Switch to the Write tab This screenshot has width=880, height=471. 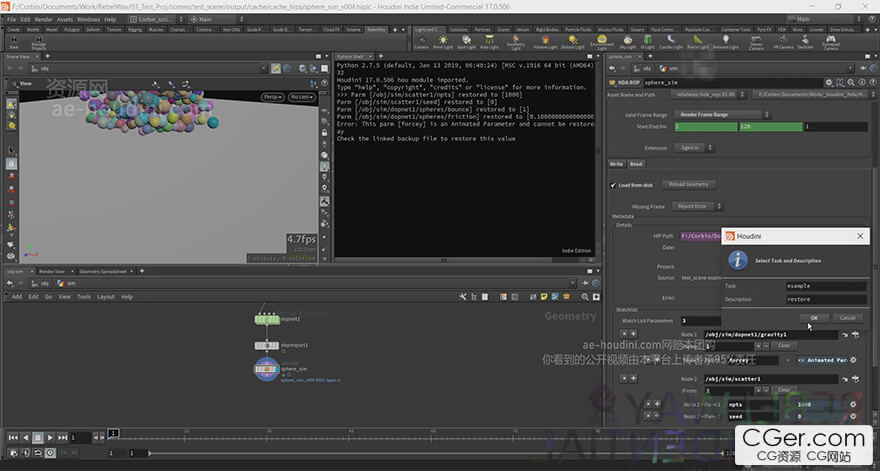click(616, 164)
